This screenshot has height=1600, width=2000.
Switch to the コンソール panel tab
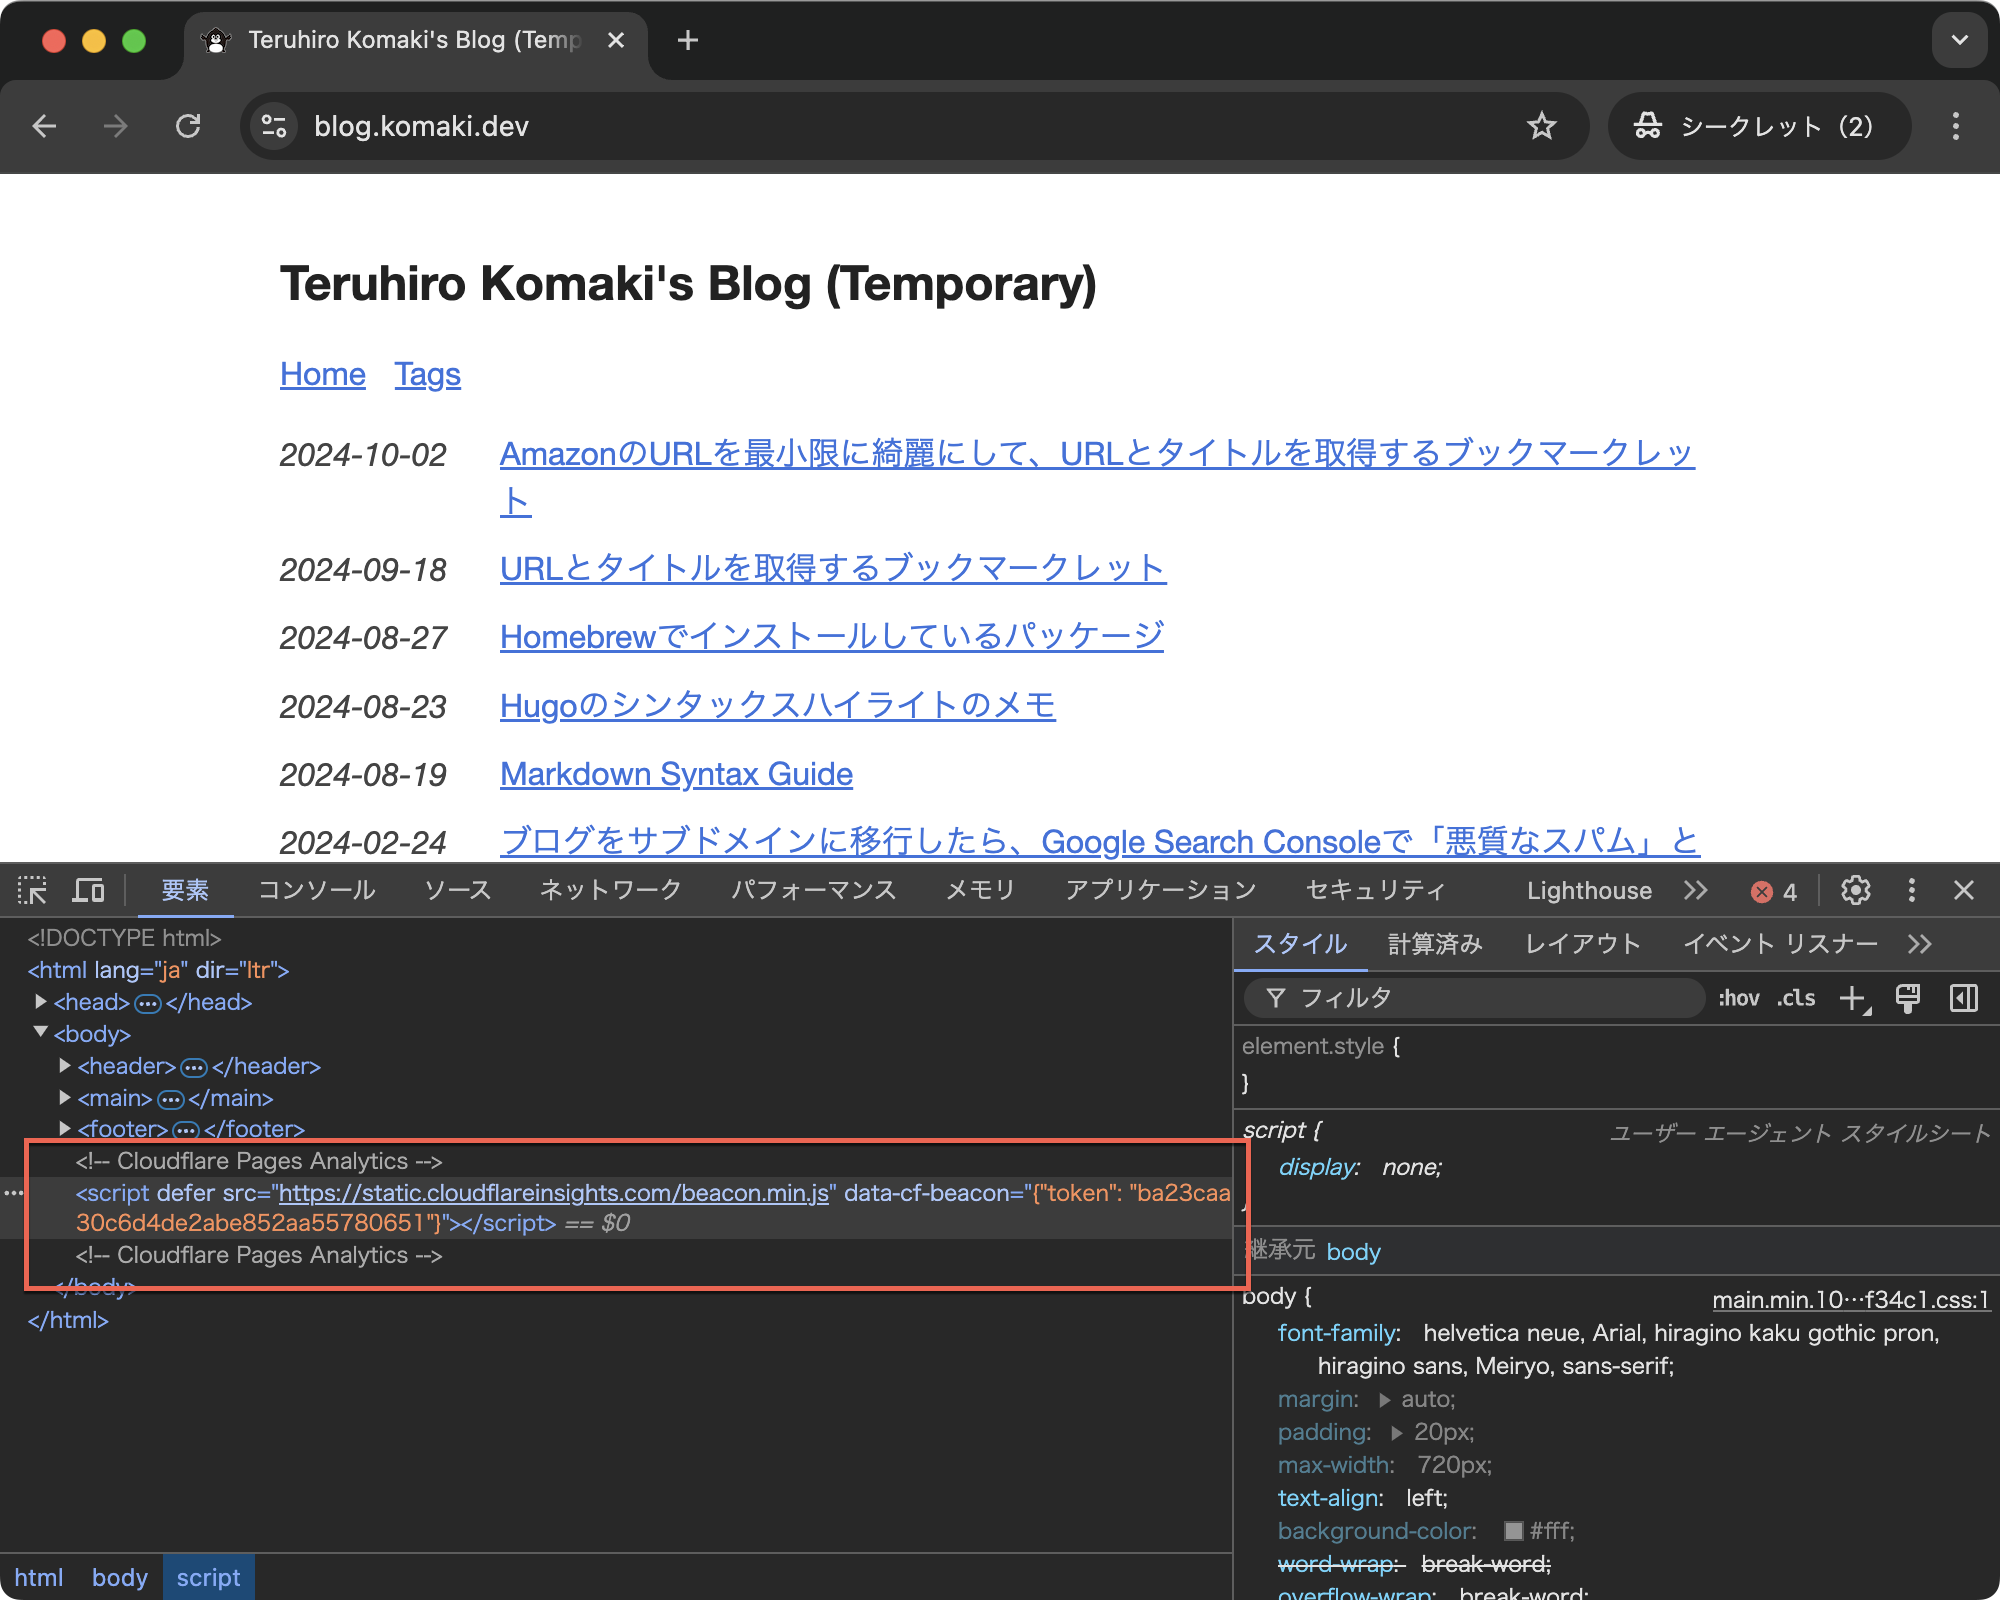[x=316, y=890]
